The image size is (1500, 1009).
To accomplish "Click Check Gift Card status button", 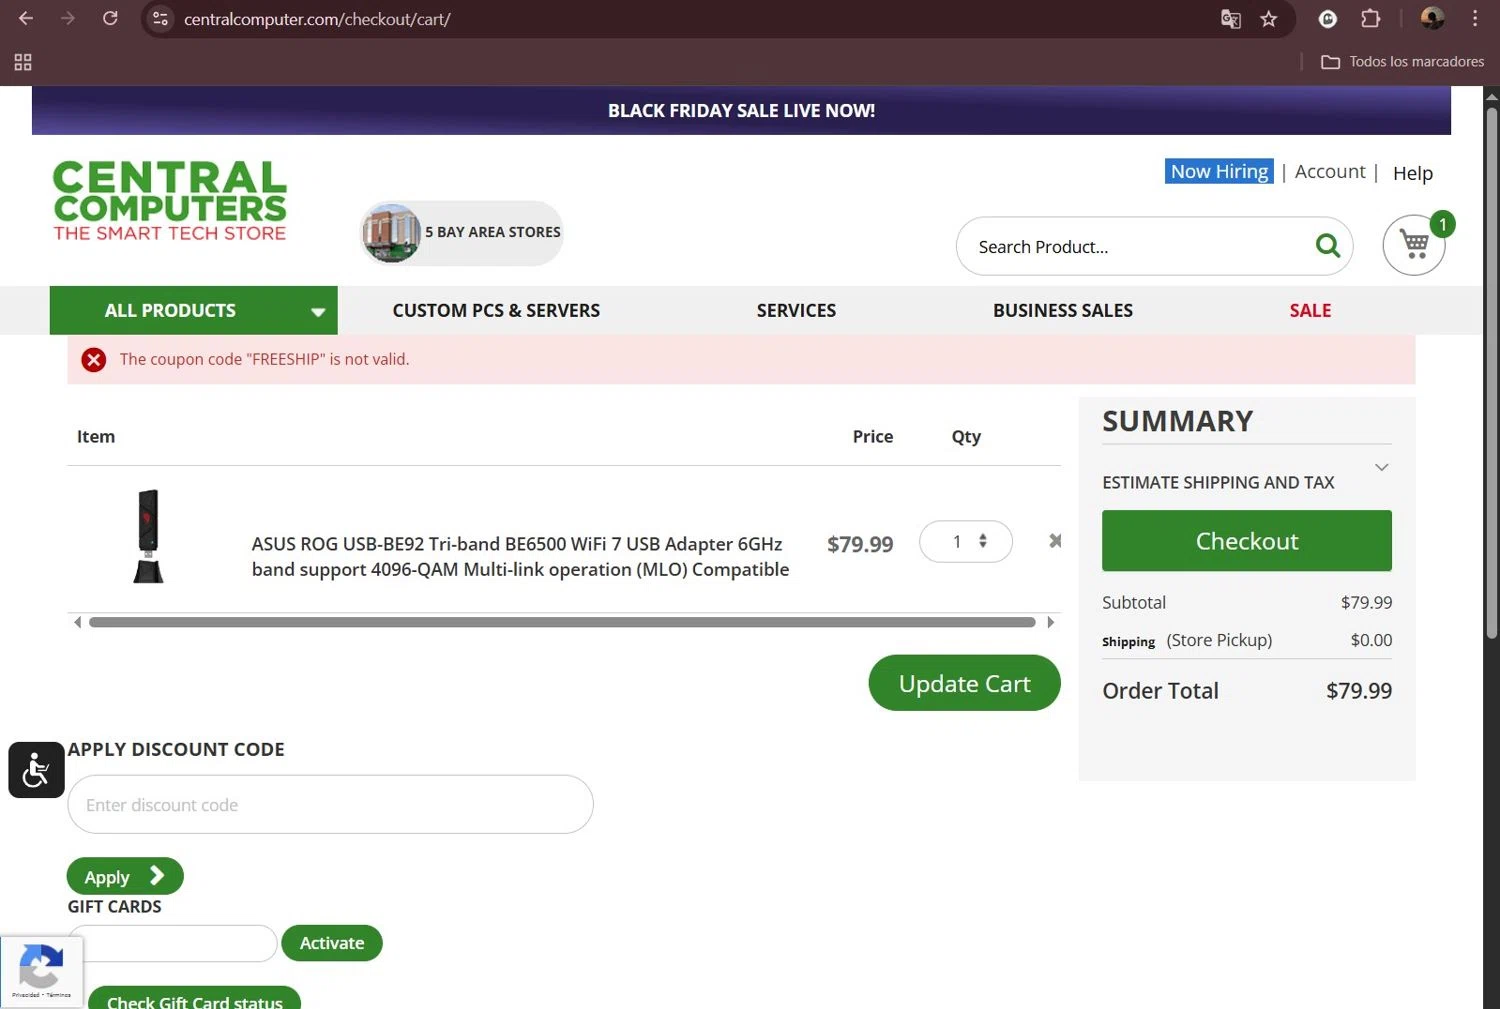I will pos(194,1000).
